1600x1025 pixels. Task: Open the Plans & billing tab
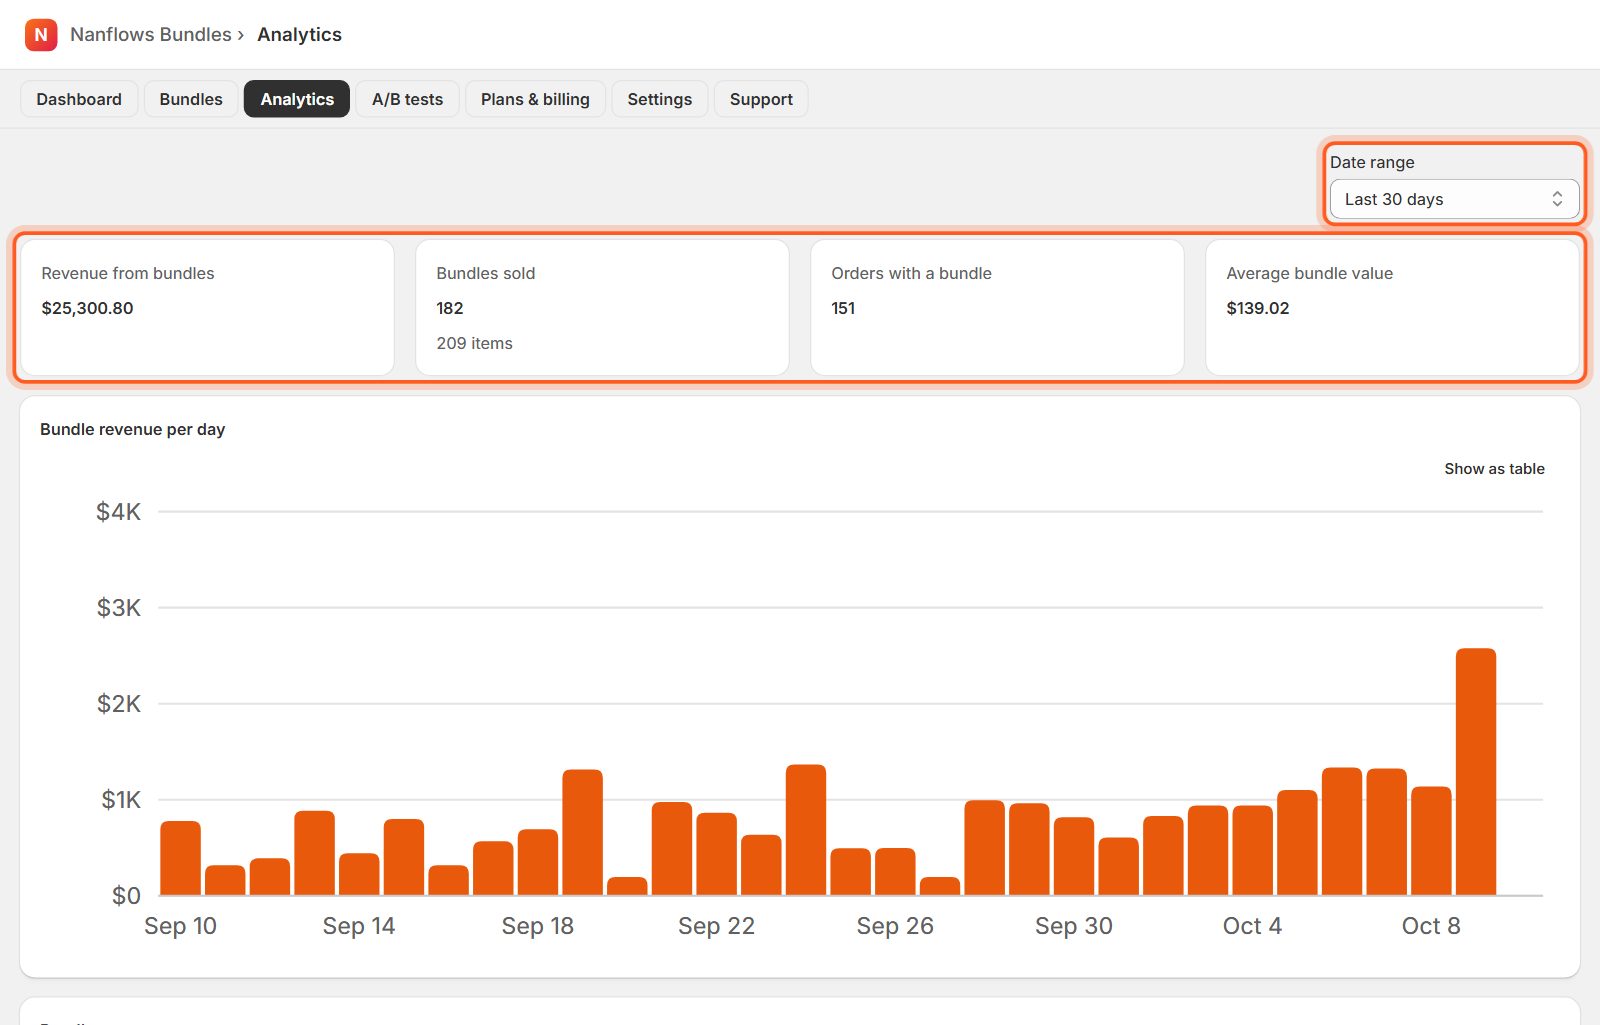click(x=535, y=99)
